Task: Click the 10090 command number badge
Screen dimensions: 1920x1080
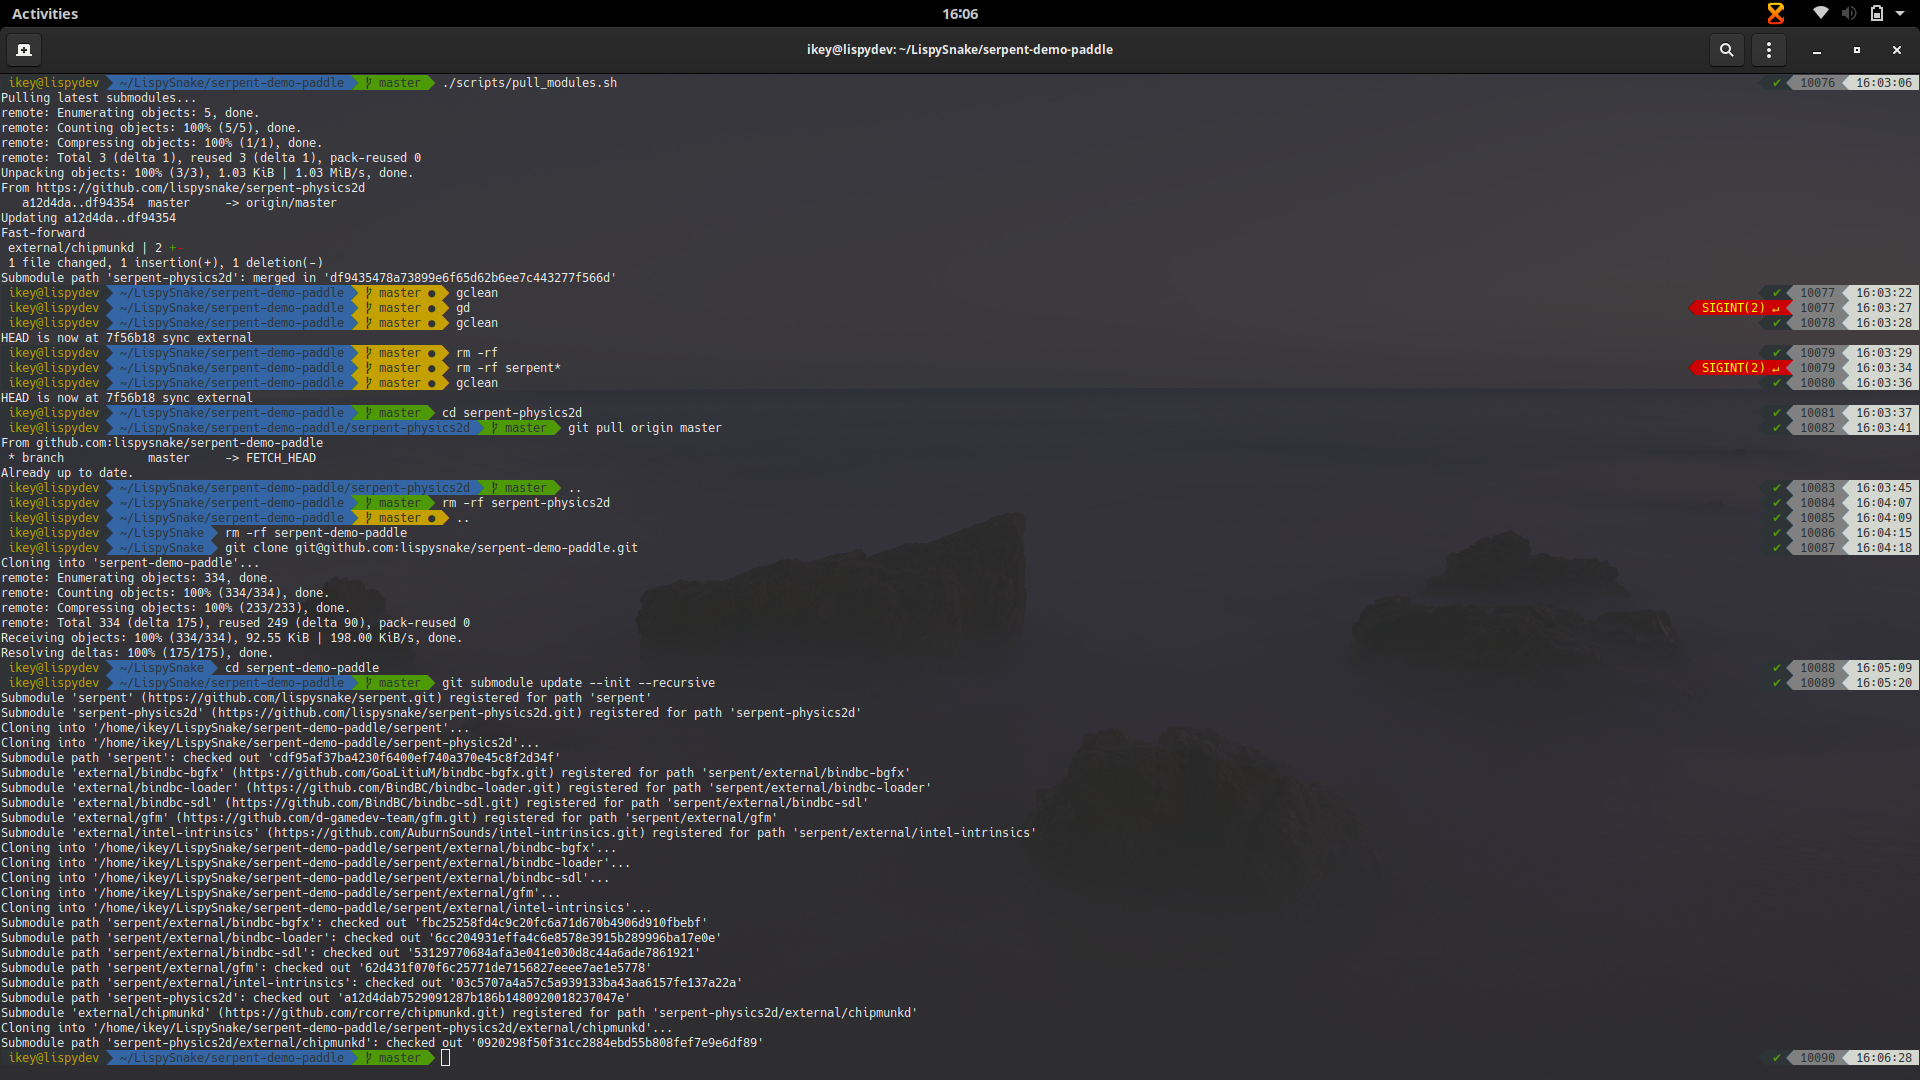Action: (x=1817, y=1058)
